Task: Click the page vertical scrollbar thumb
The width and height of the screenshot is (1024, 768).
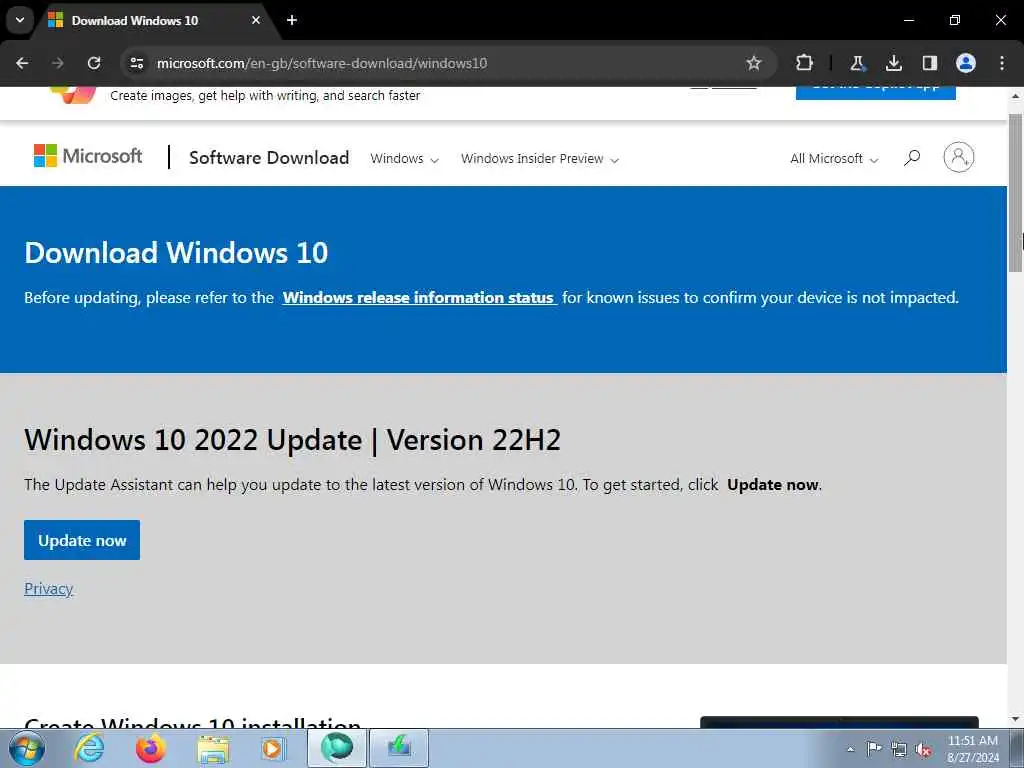Action: (1016, 193)
